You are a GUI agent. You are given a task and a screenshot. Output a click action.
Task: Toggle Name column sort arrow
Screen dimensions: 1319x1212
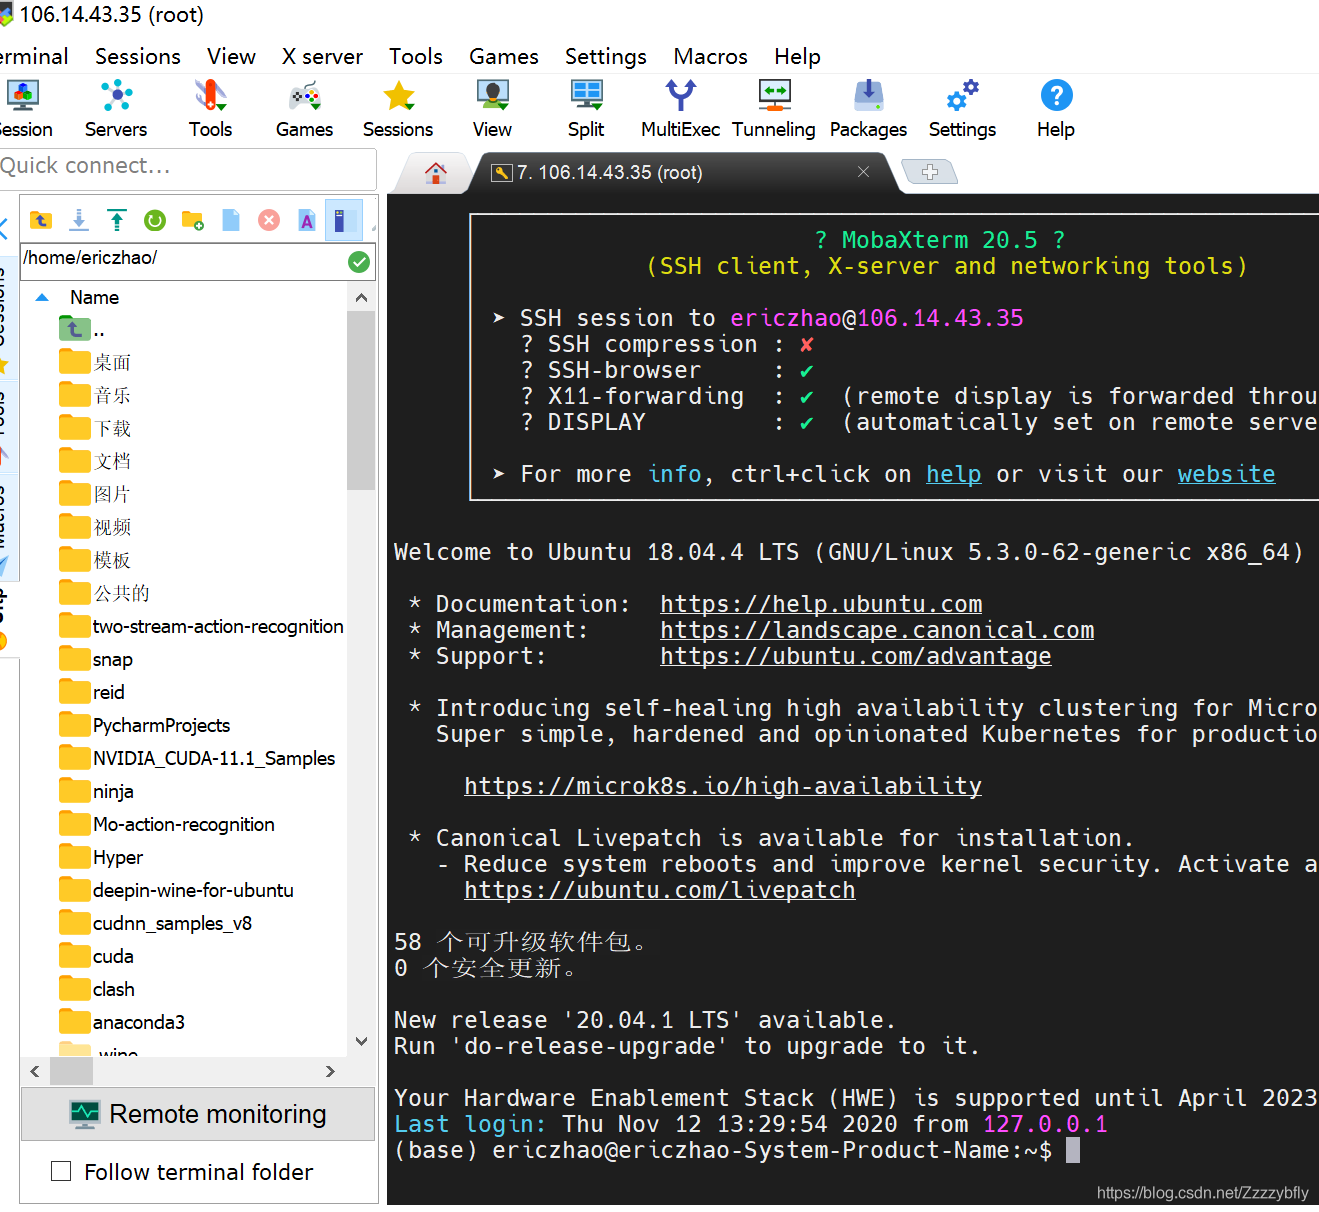(42, 297)
